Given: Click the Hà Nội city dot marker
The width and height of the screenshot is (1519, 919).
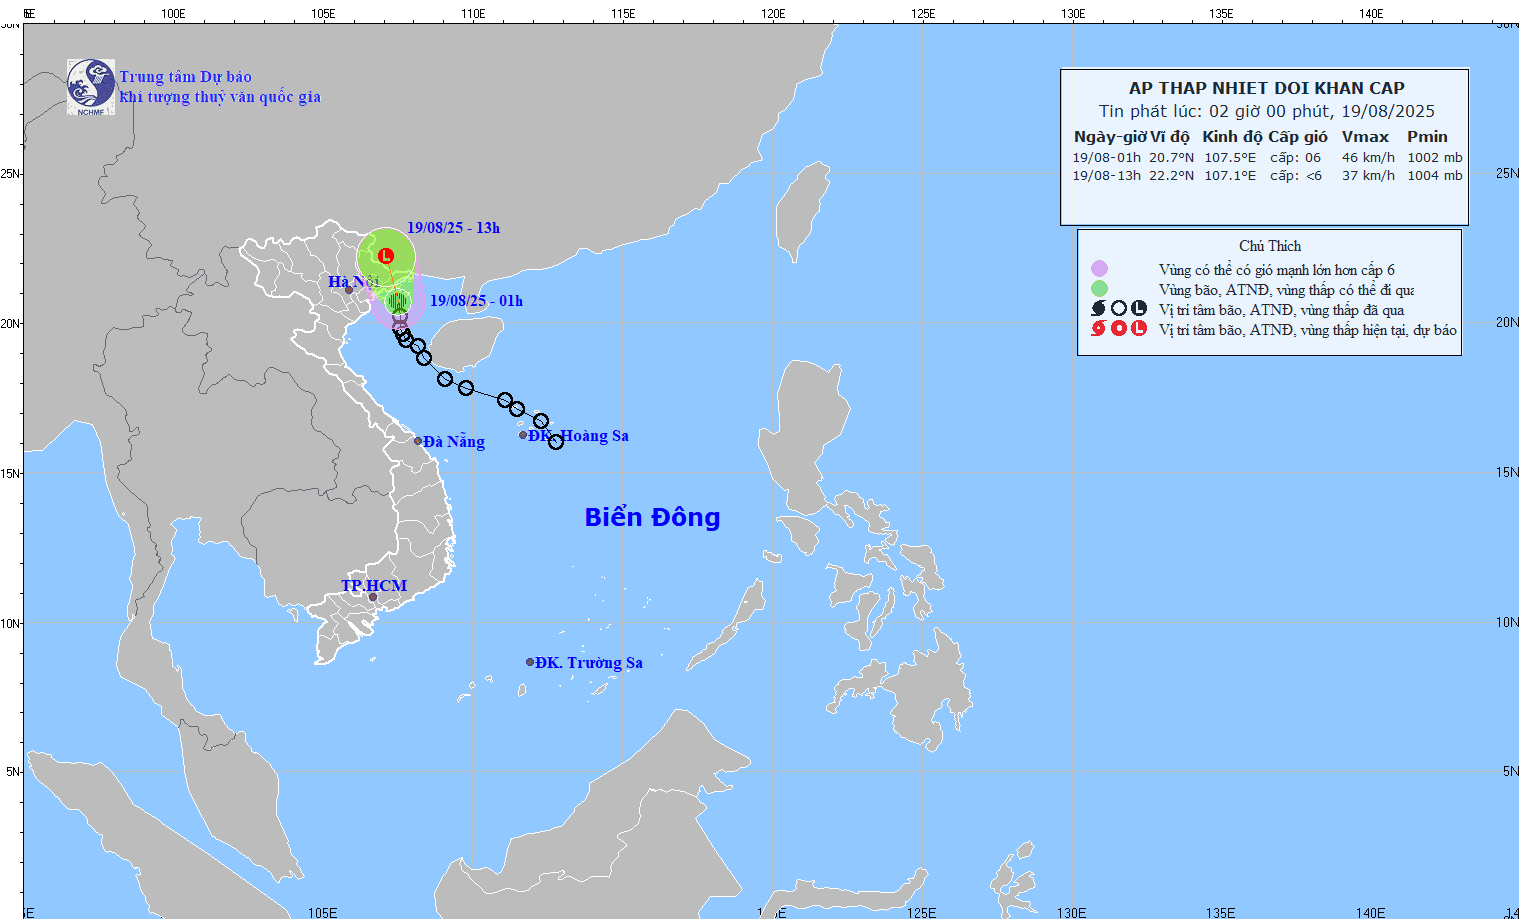Looking at the screenshot, I should click(x=349, y=290).
